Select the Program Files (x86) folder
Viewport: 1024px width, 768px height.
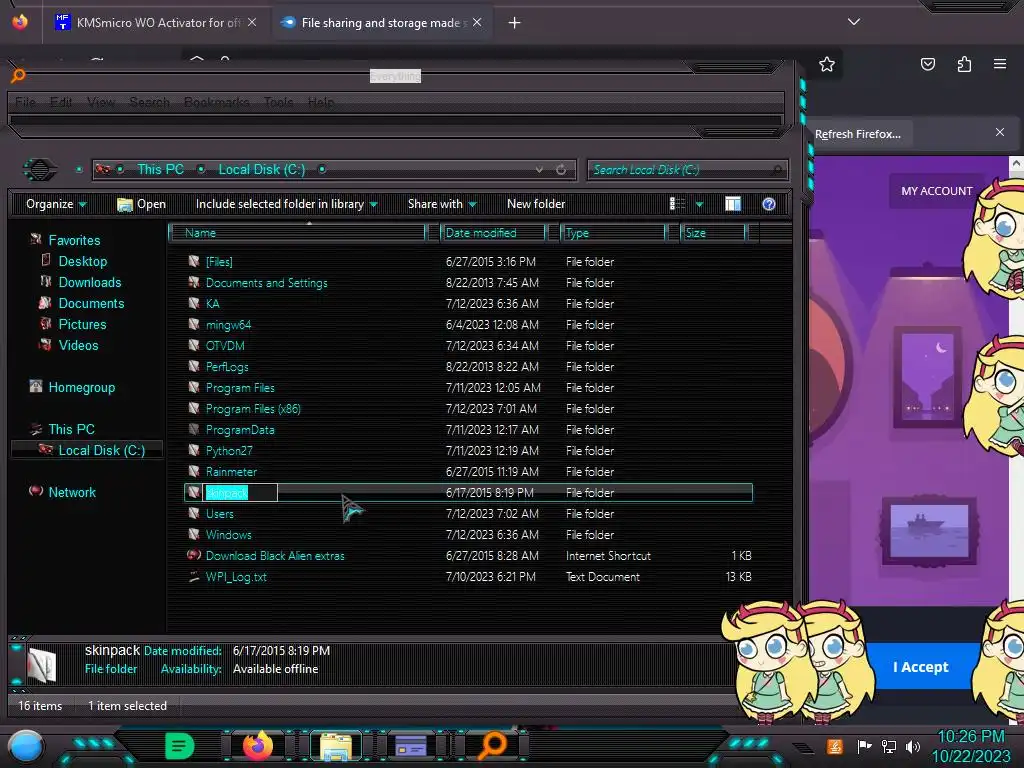click(468, 409)
